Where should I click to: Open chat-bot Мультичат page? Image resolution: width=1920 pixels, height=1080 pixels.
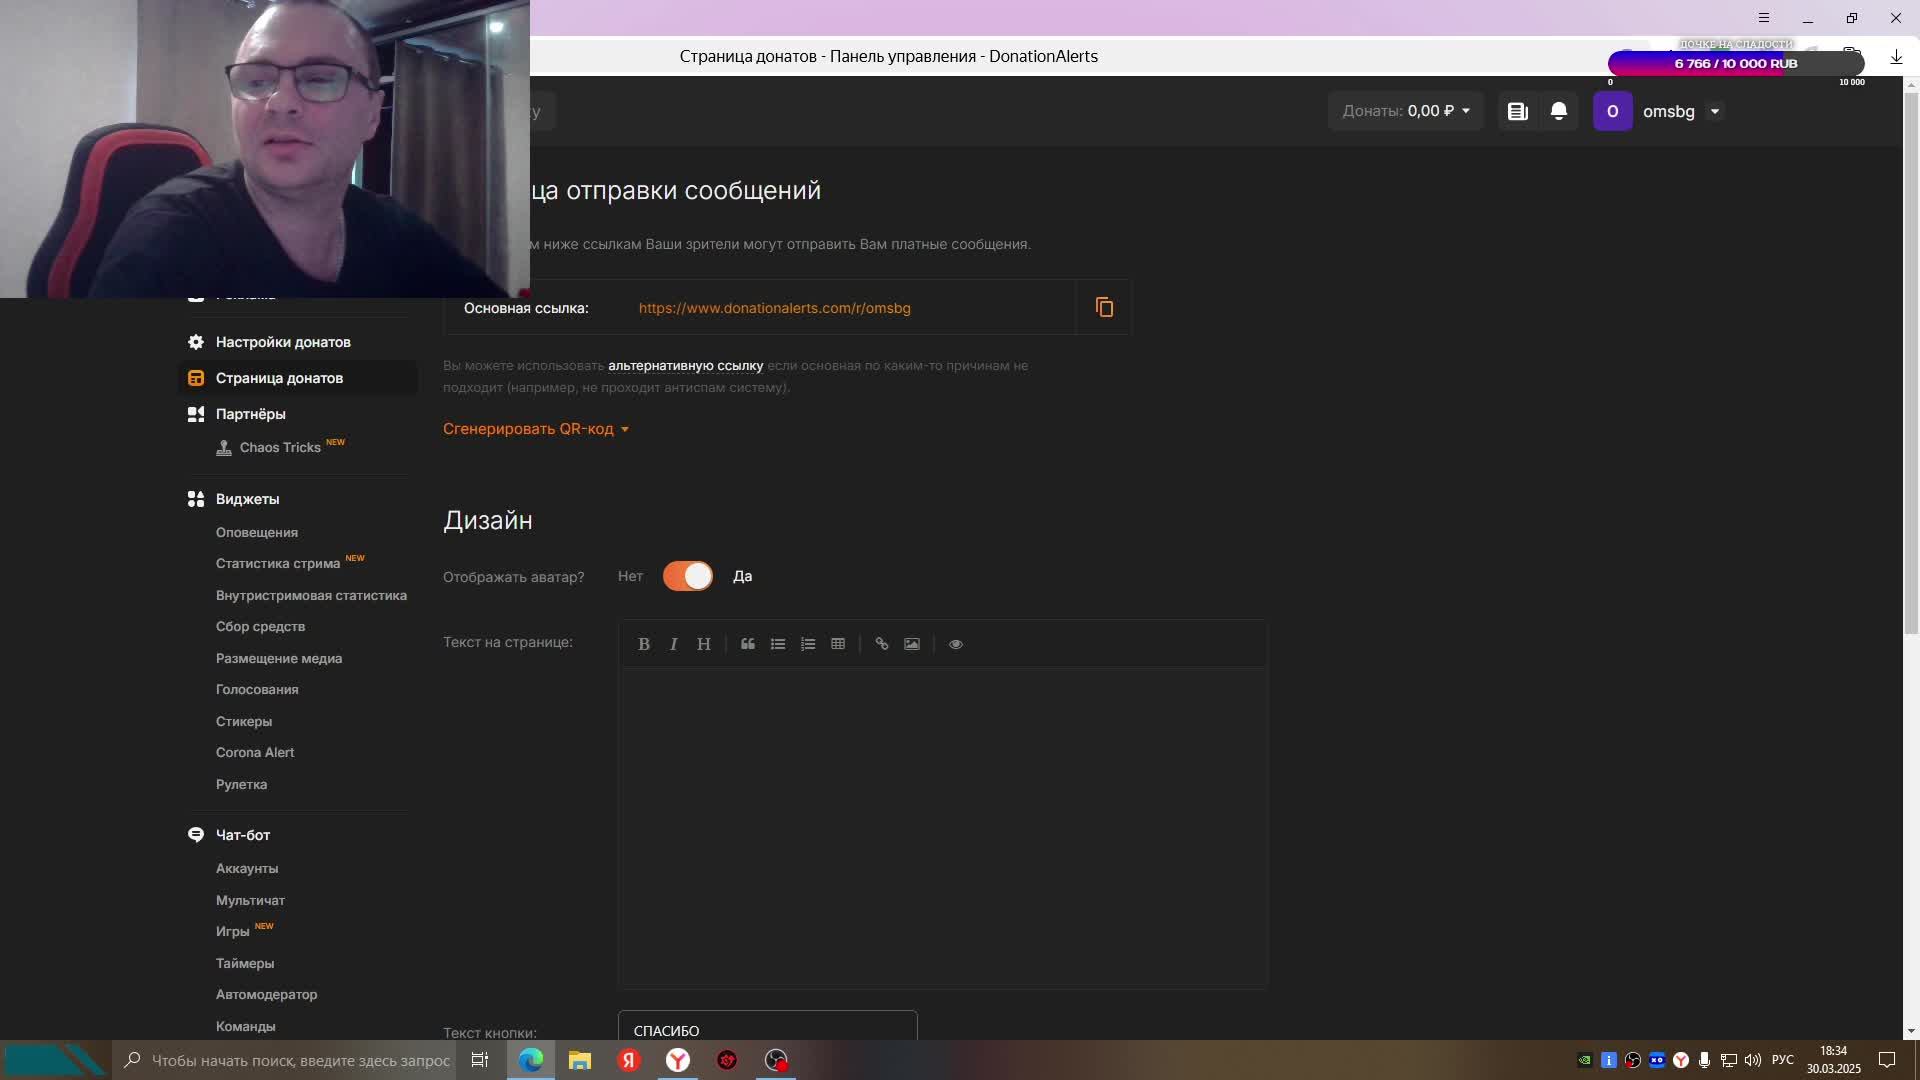[250, 901]
